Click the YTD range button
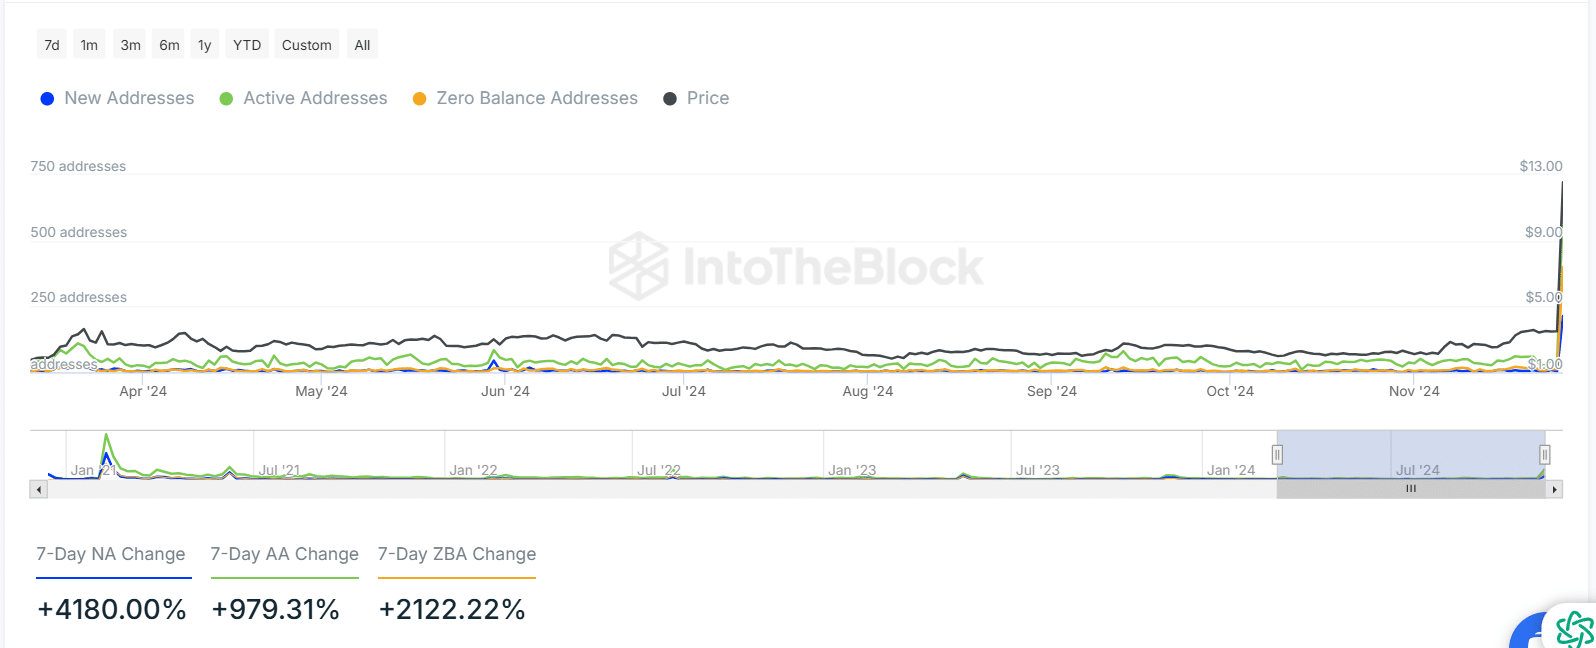1596x648 pixels. (x=247, y=45)
